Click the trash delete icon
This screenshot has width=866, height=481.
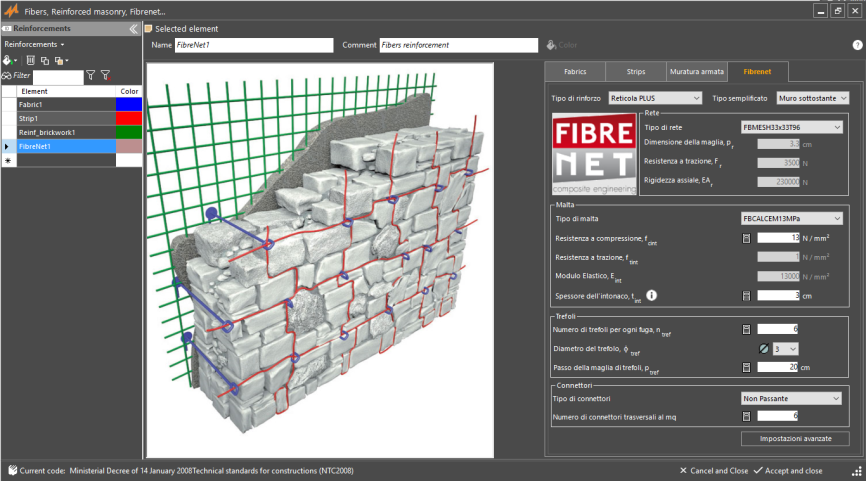tap(31, 60)
